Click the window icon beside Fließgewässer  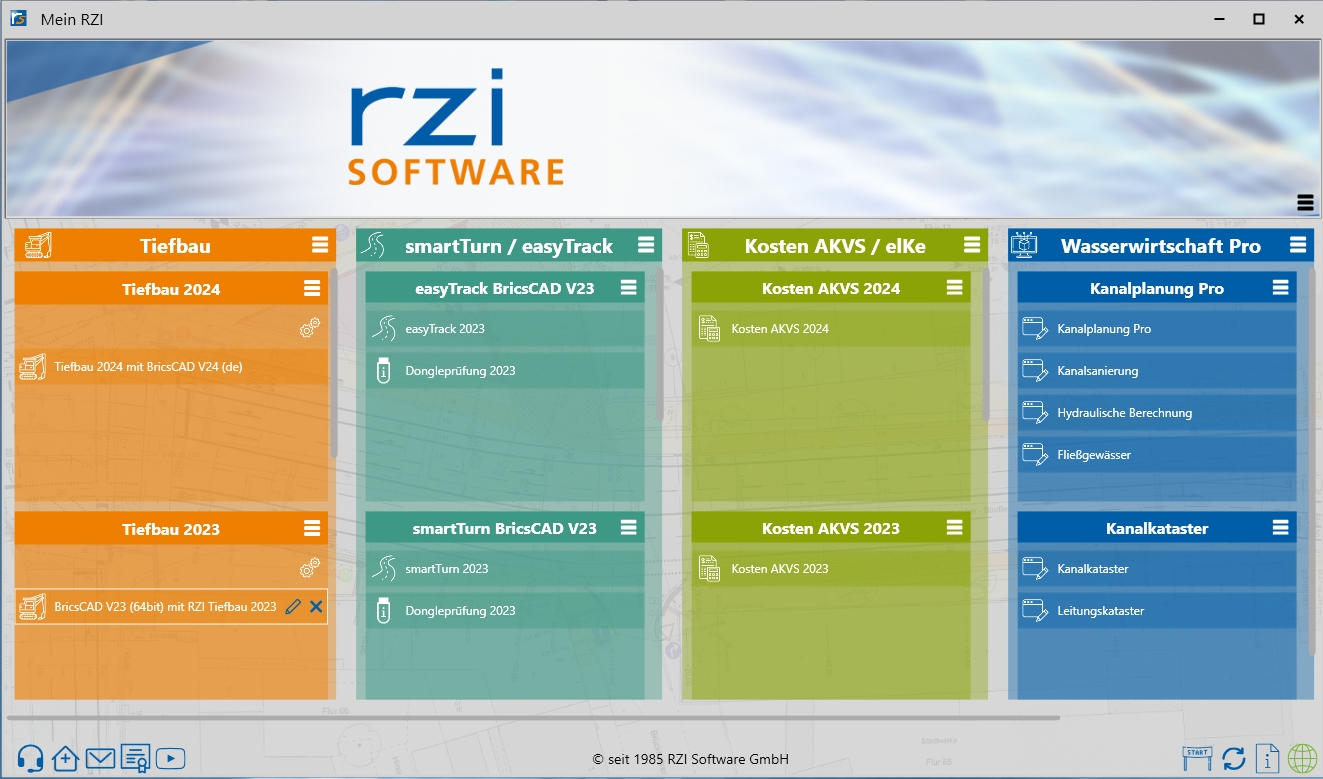tap(1035, 454)
